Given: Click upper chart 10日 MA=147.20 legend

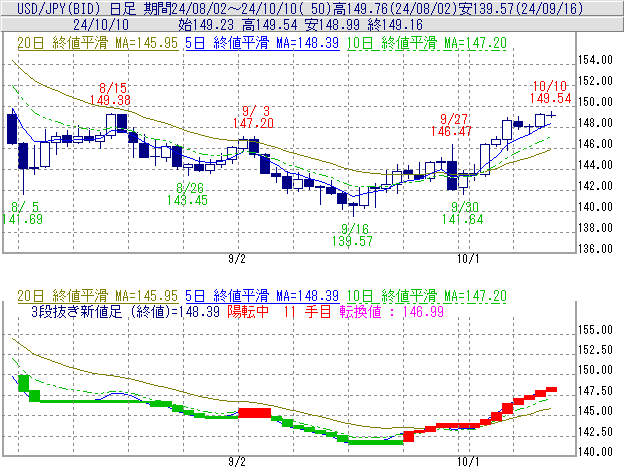Looking at the screenshot, I should click(x=427, y=43).
